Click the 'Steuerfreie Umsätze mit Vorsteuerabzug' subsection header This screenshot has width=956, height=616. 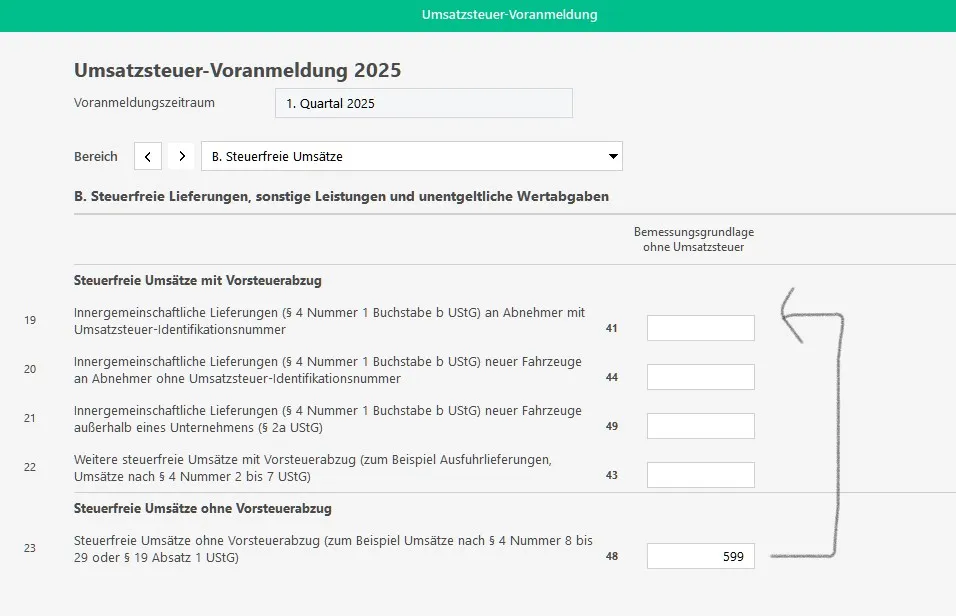(197, 280)
